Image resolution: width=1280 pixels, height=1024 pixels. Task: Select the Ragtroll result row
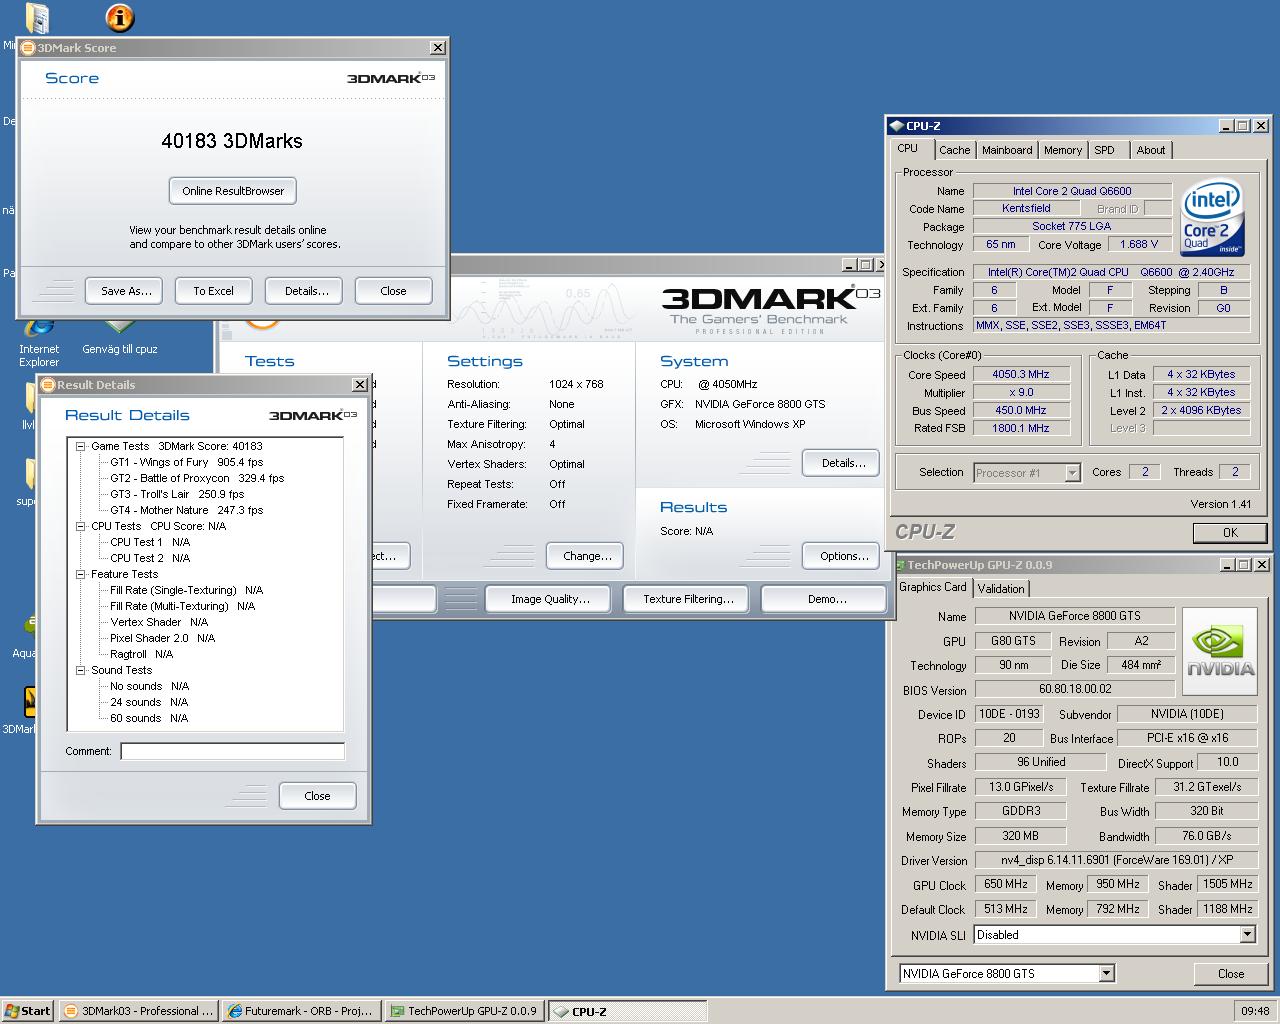(x=141, y=655)
